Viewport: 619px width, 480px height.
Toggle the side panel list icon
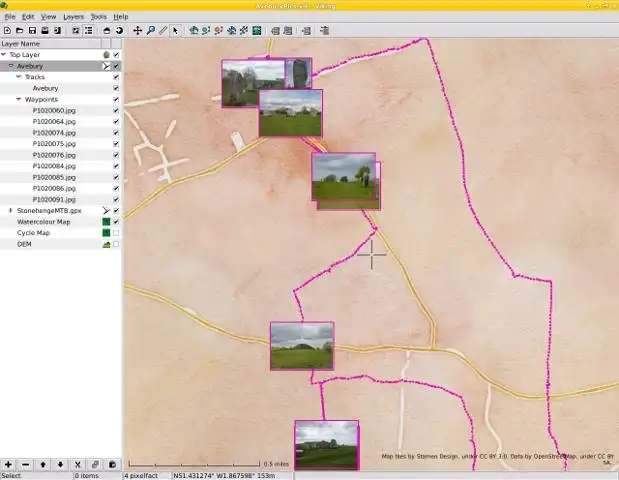(x=88, y=30)
